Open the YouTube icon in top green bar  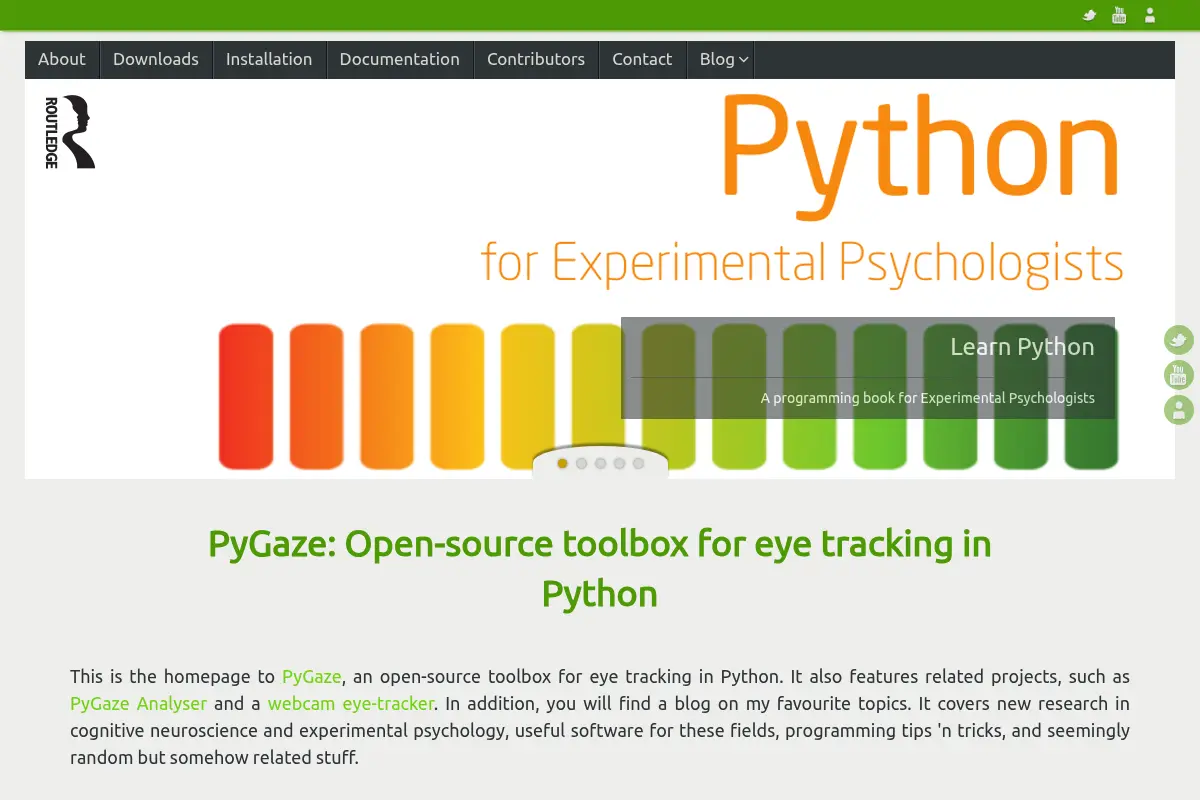coord(1119,15)
